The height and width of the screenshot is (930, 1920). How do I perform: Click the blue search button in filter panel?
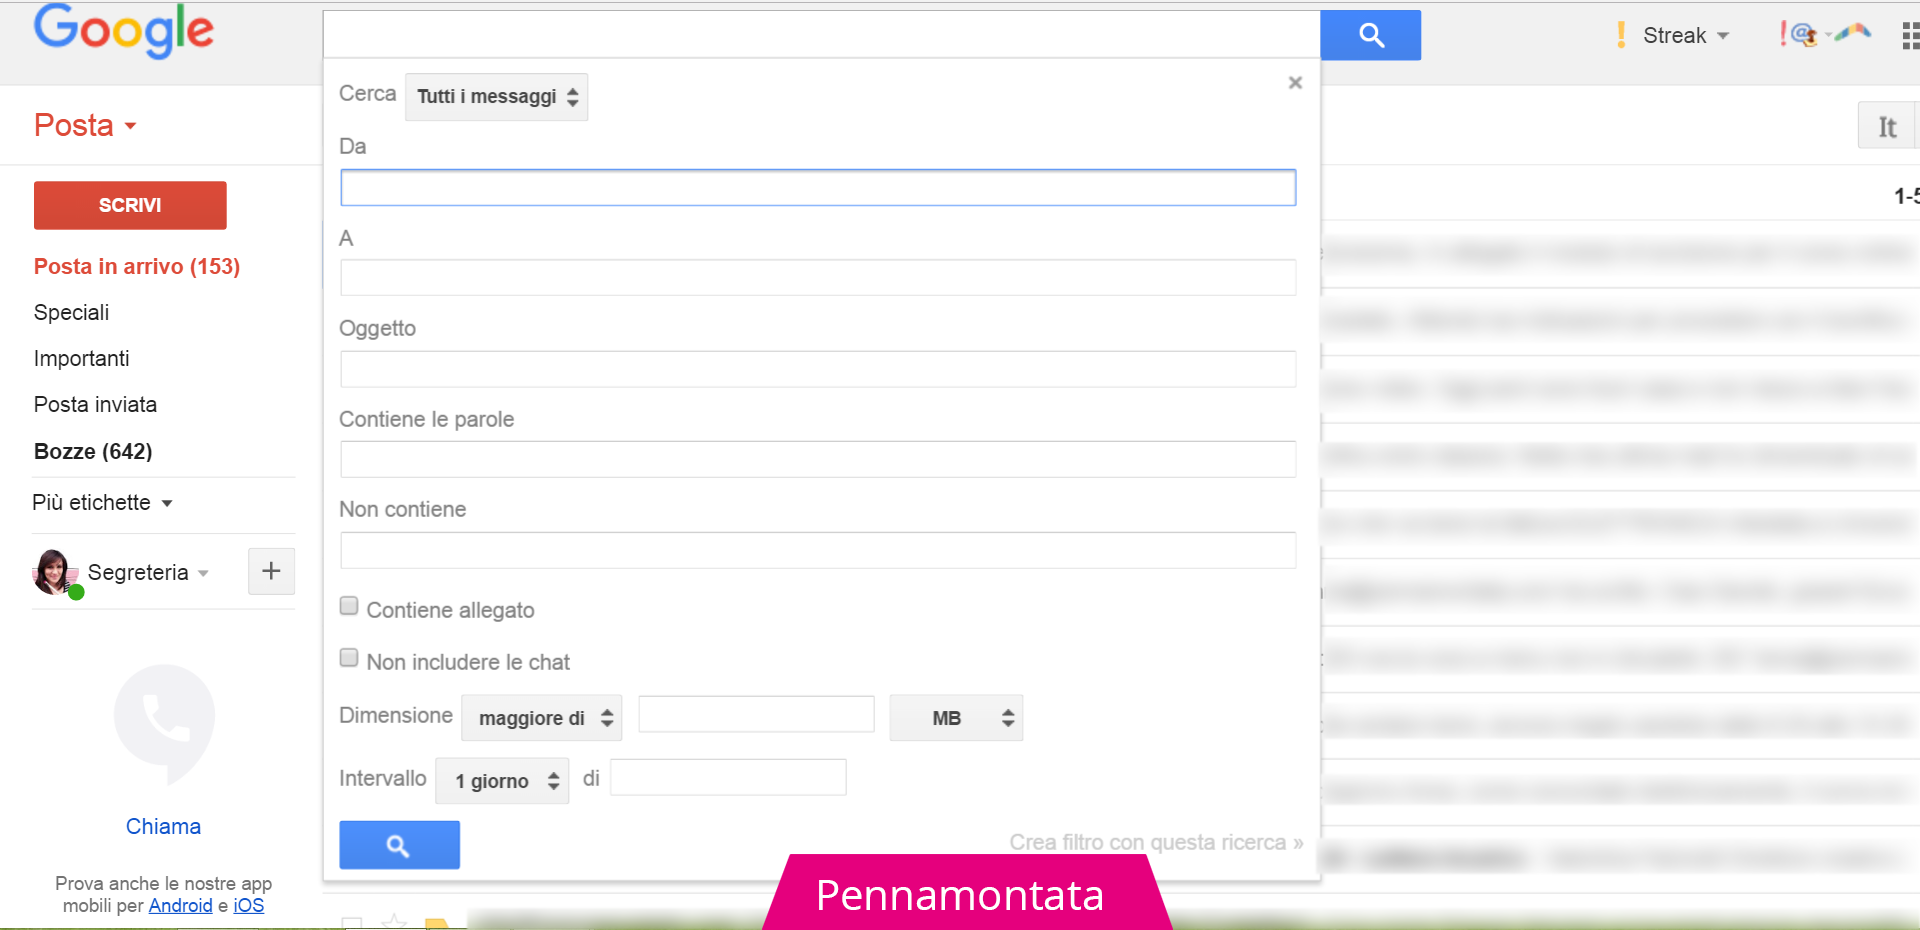pyautogui.click(x=399, y=845)
